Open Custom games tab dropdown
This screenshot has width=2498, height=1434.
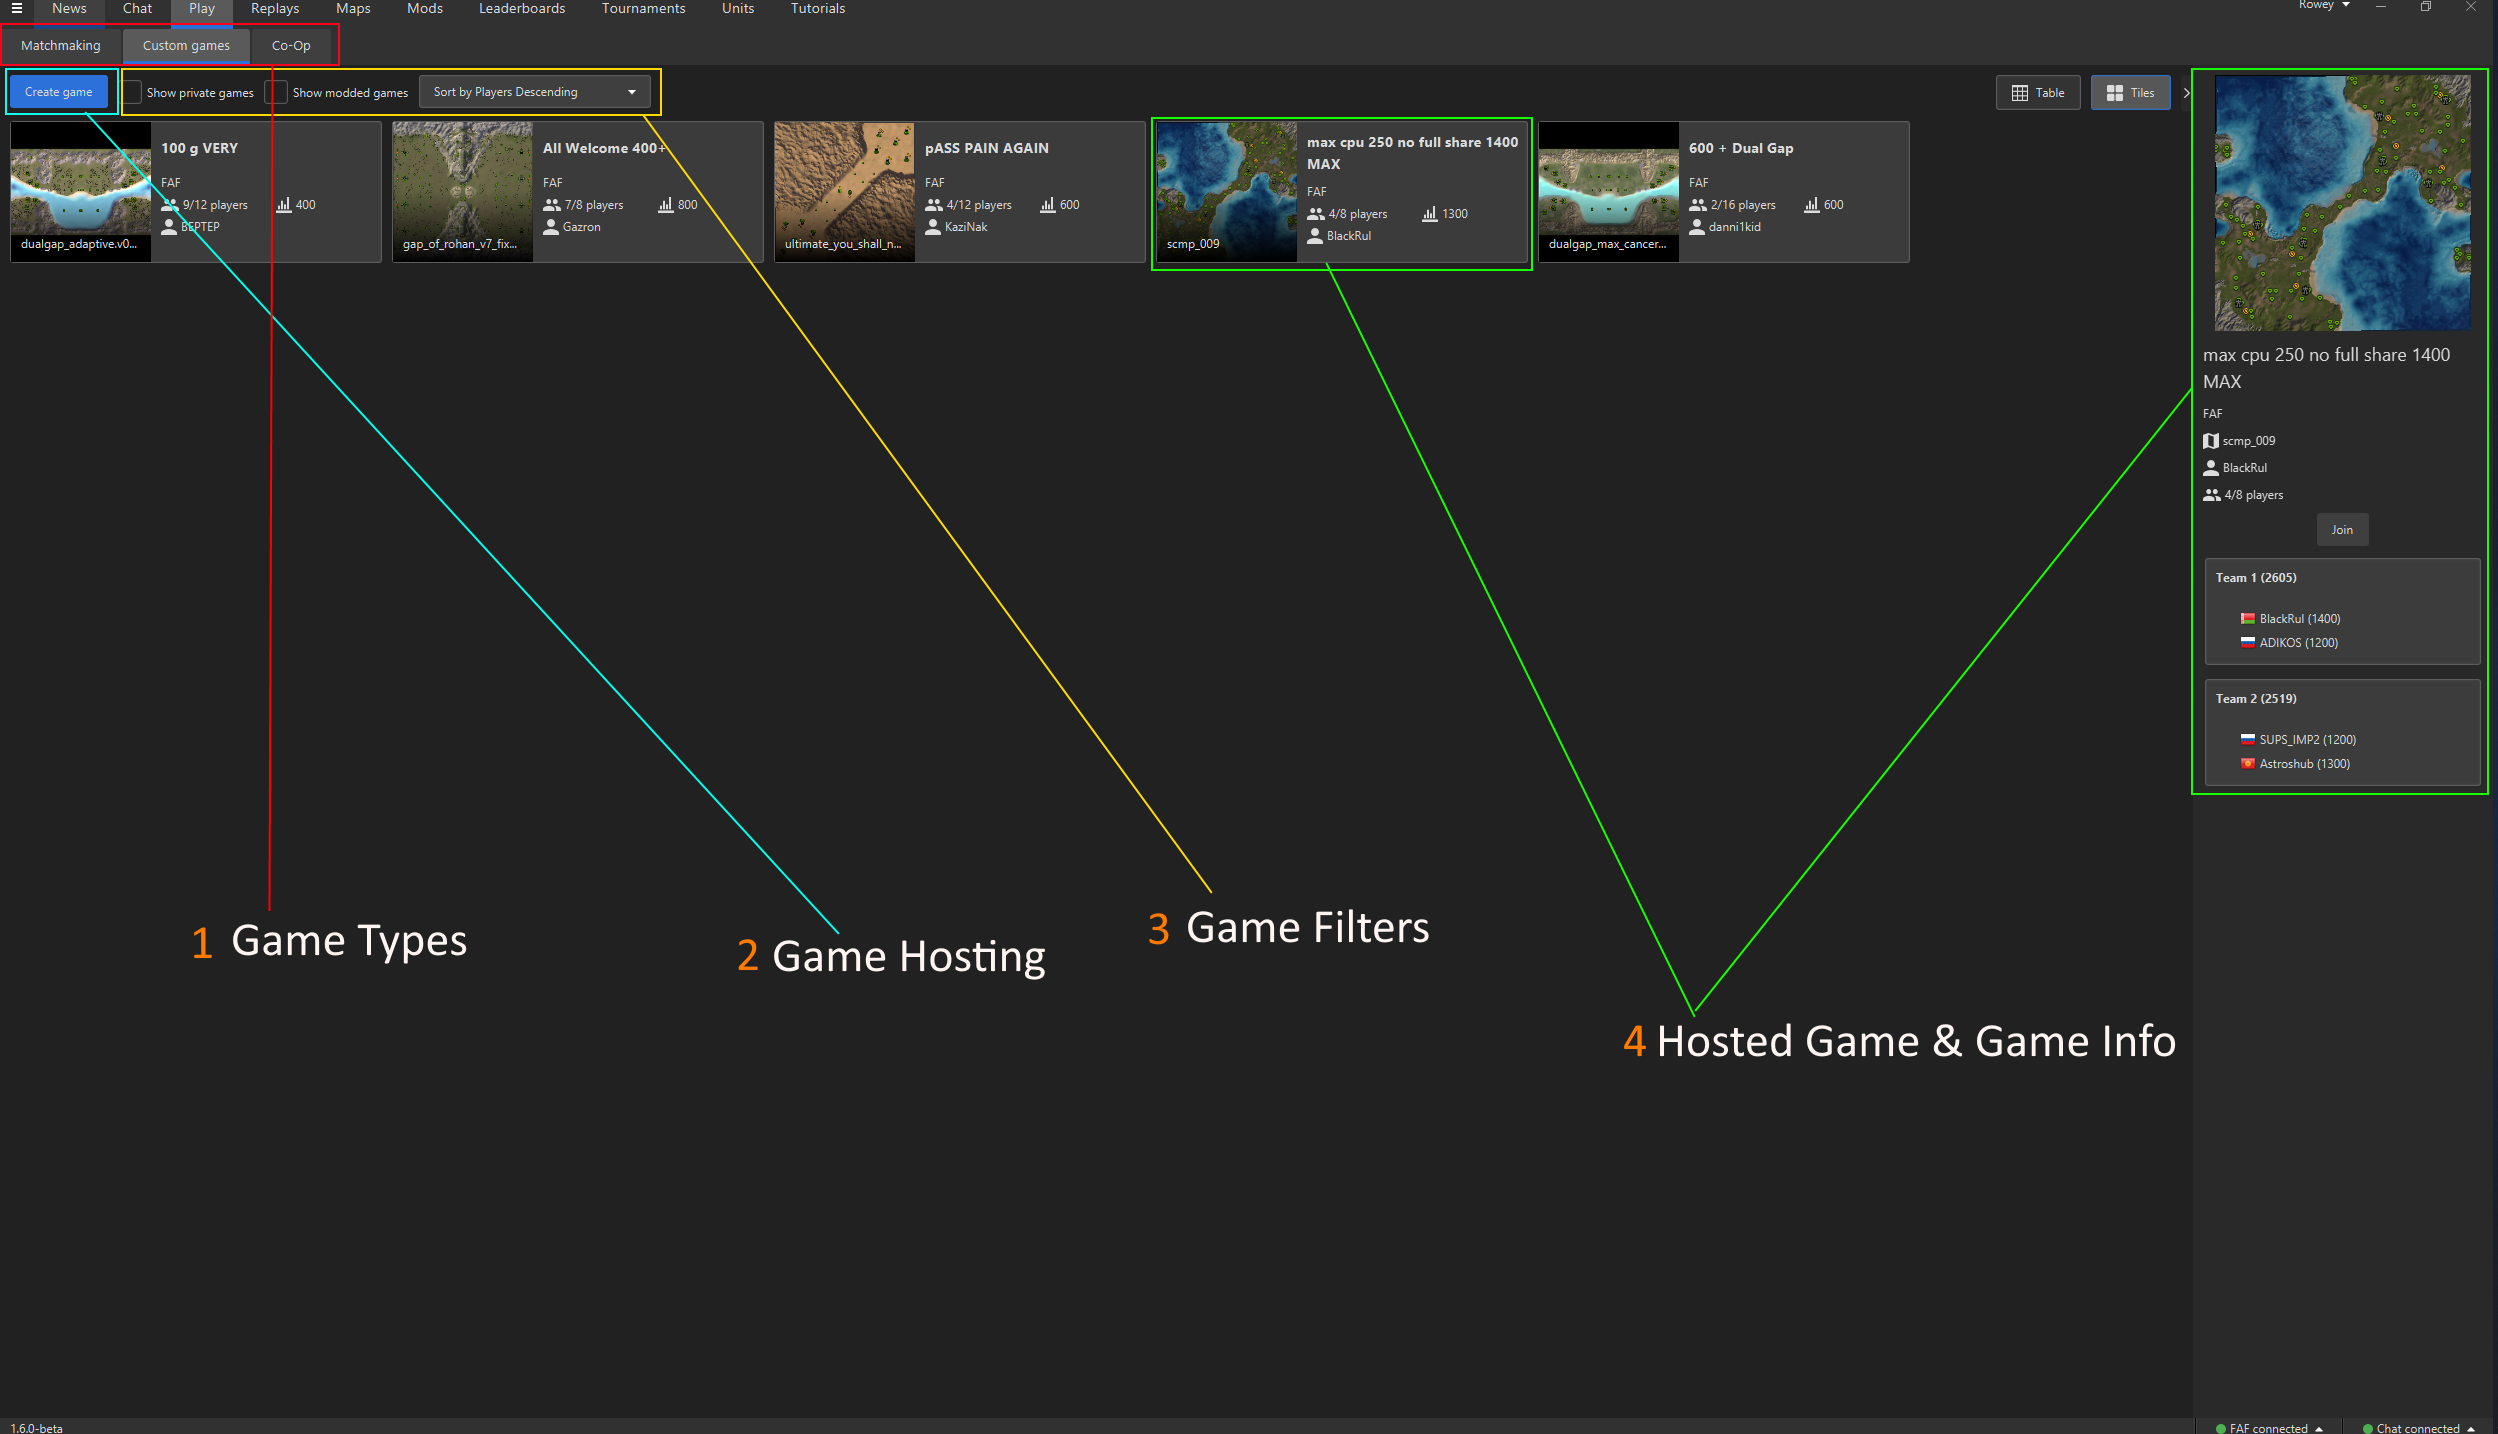coord(185,45)
